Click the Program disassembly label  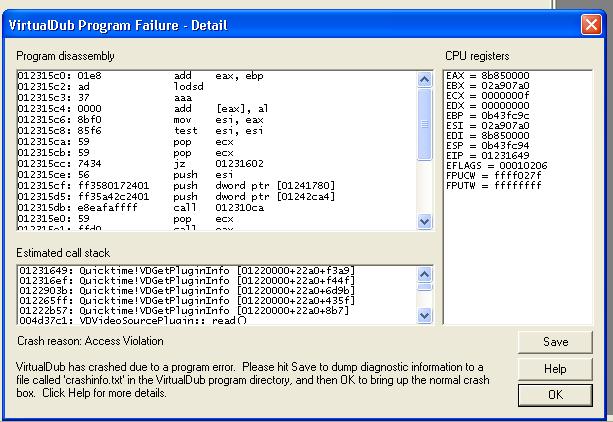point(65,56)
